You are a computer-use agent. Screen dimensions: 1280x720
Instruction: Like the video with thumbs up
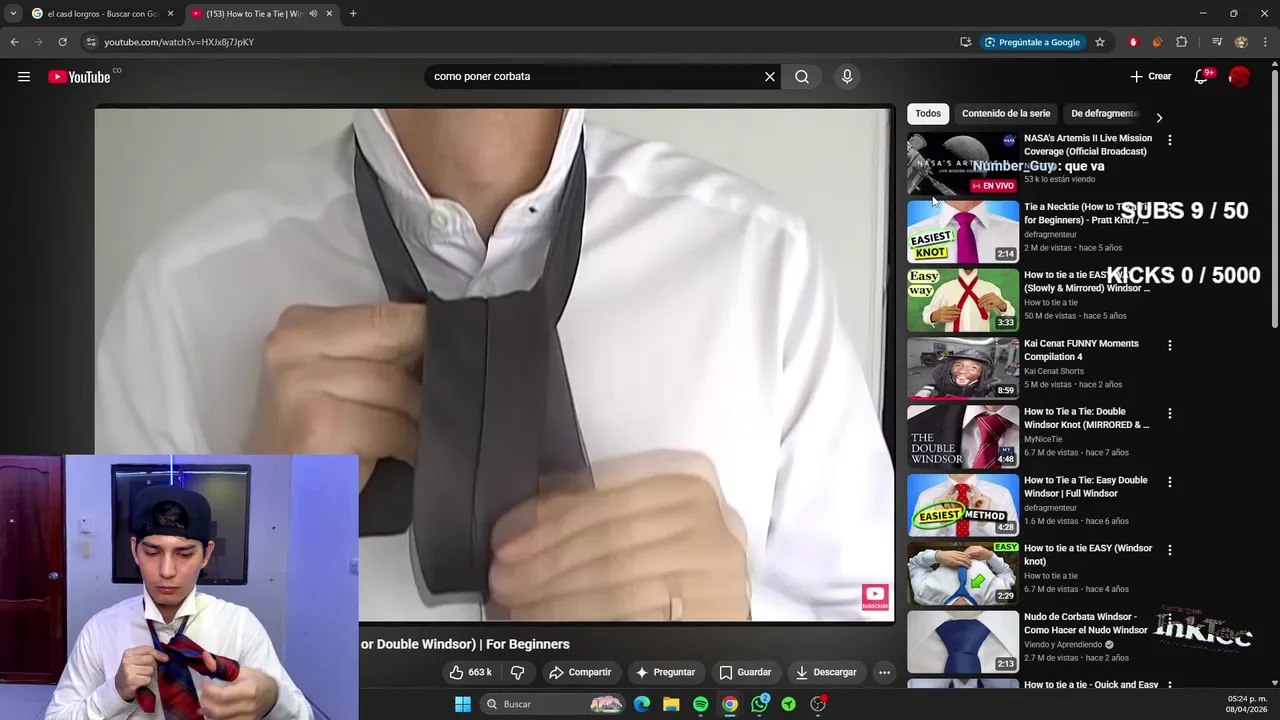470,672
